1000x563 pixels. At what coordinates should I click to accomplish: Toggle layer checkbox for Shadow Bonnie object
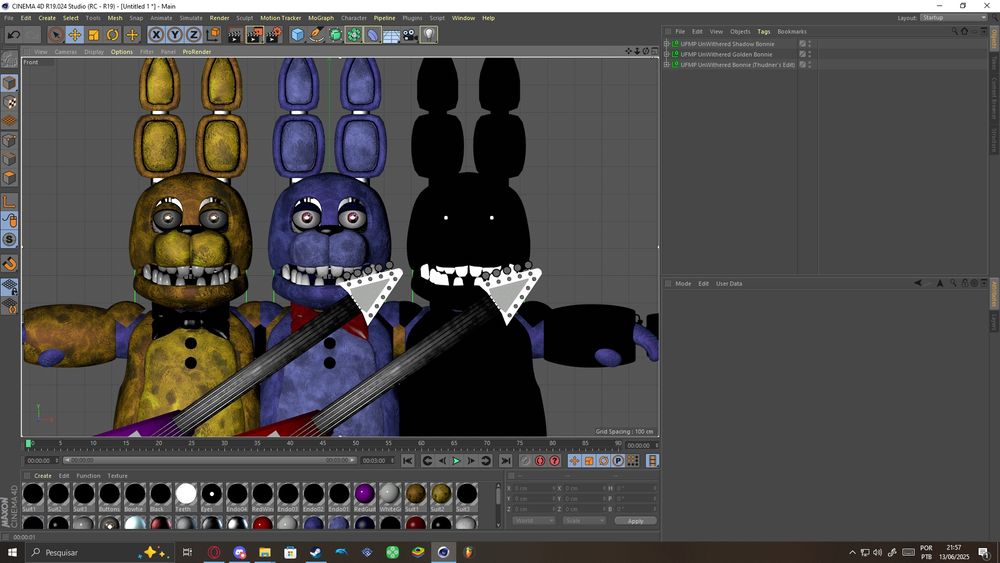802,44
